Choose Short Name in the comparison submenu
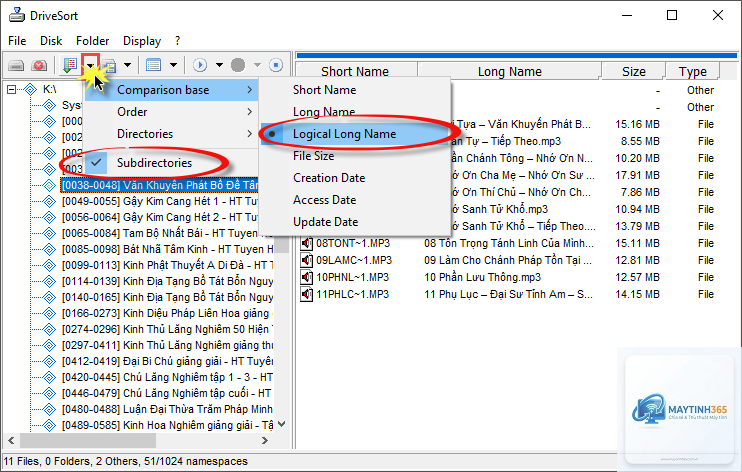The width and height of the screenshot is (742, 472). point(355,90)
